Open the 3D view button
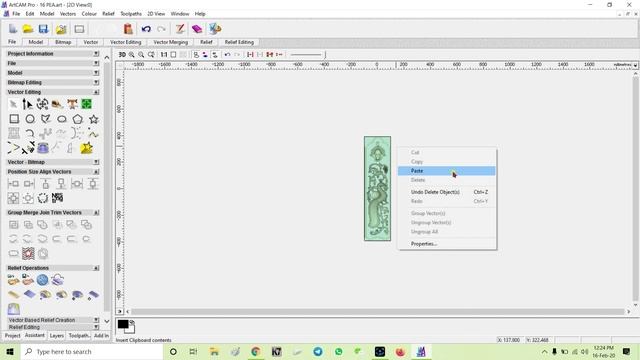Screen dimensions: 640x360 pos(122,54)
